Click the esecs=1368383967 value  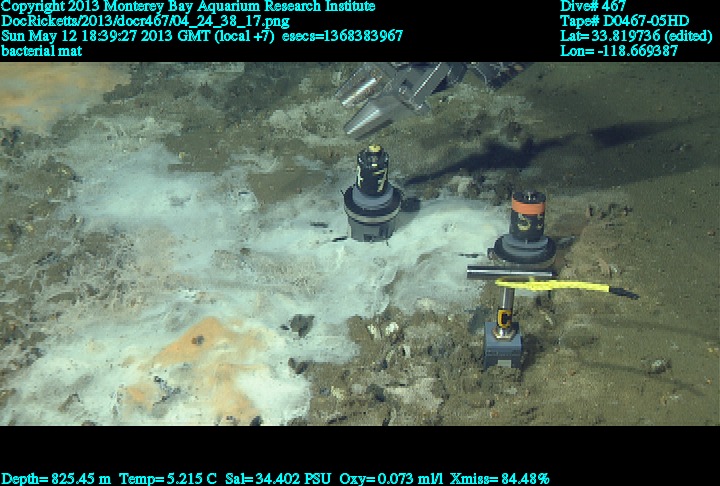343,36
